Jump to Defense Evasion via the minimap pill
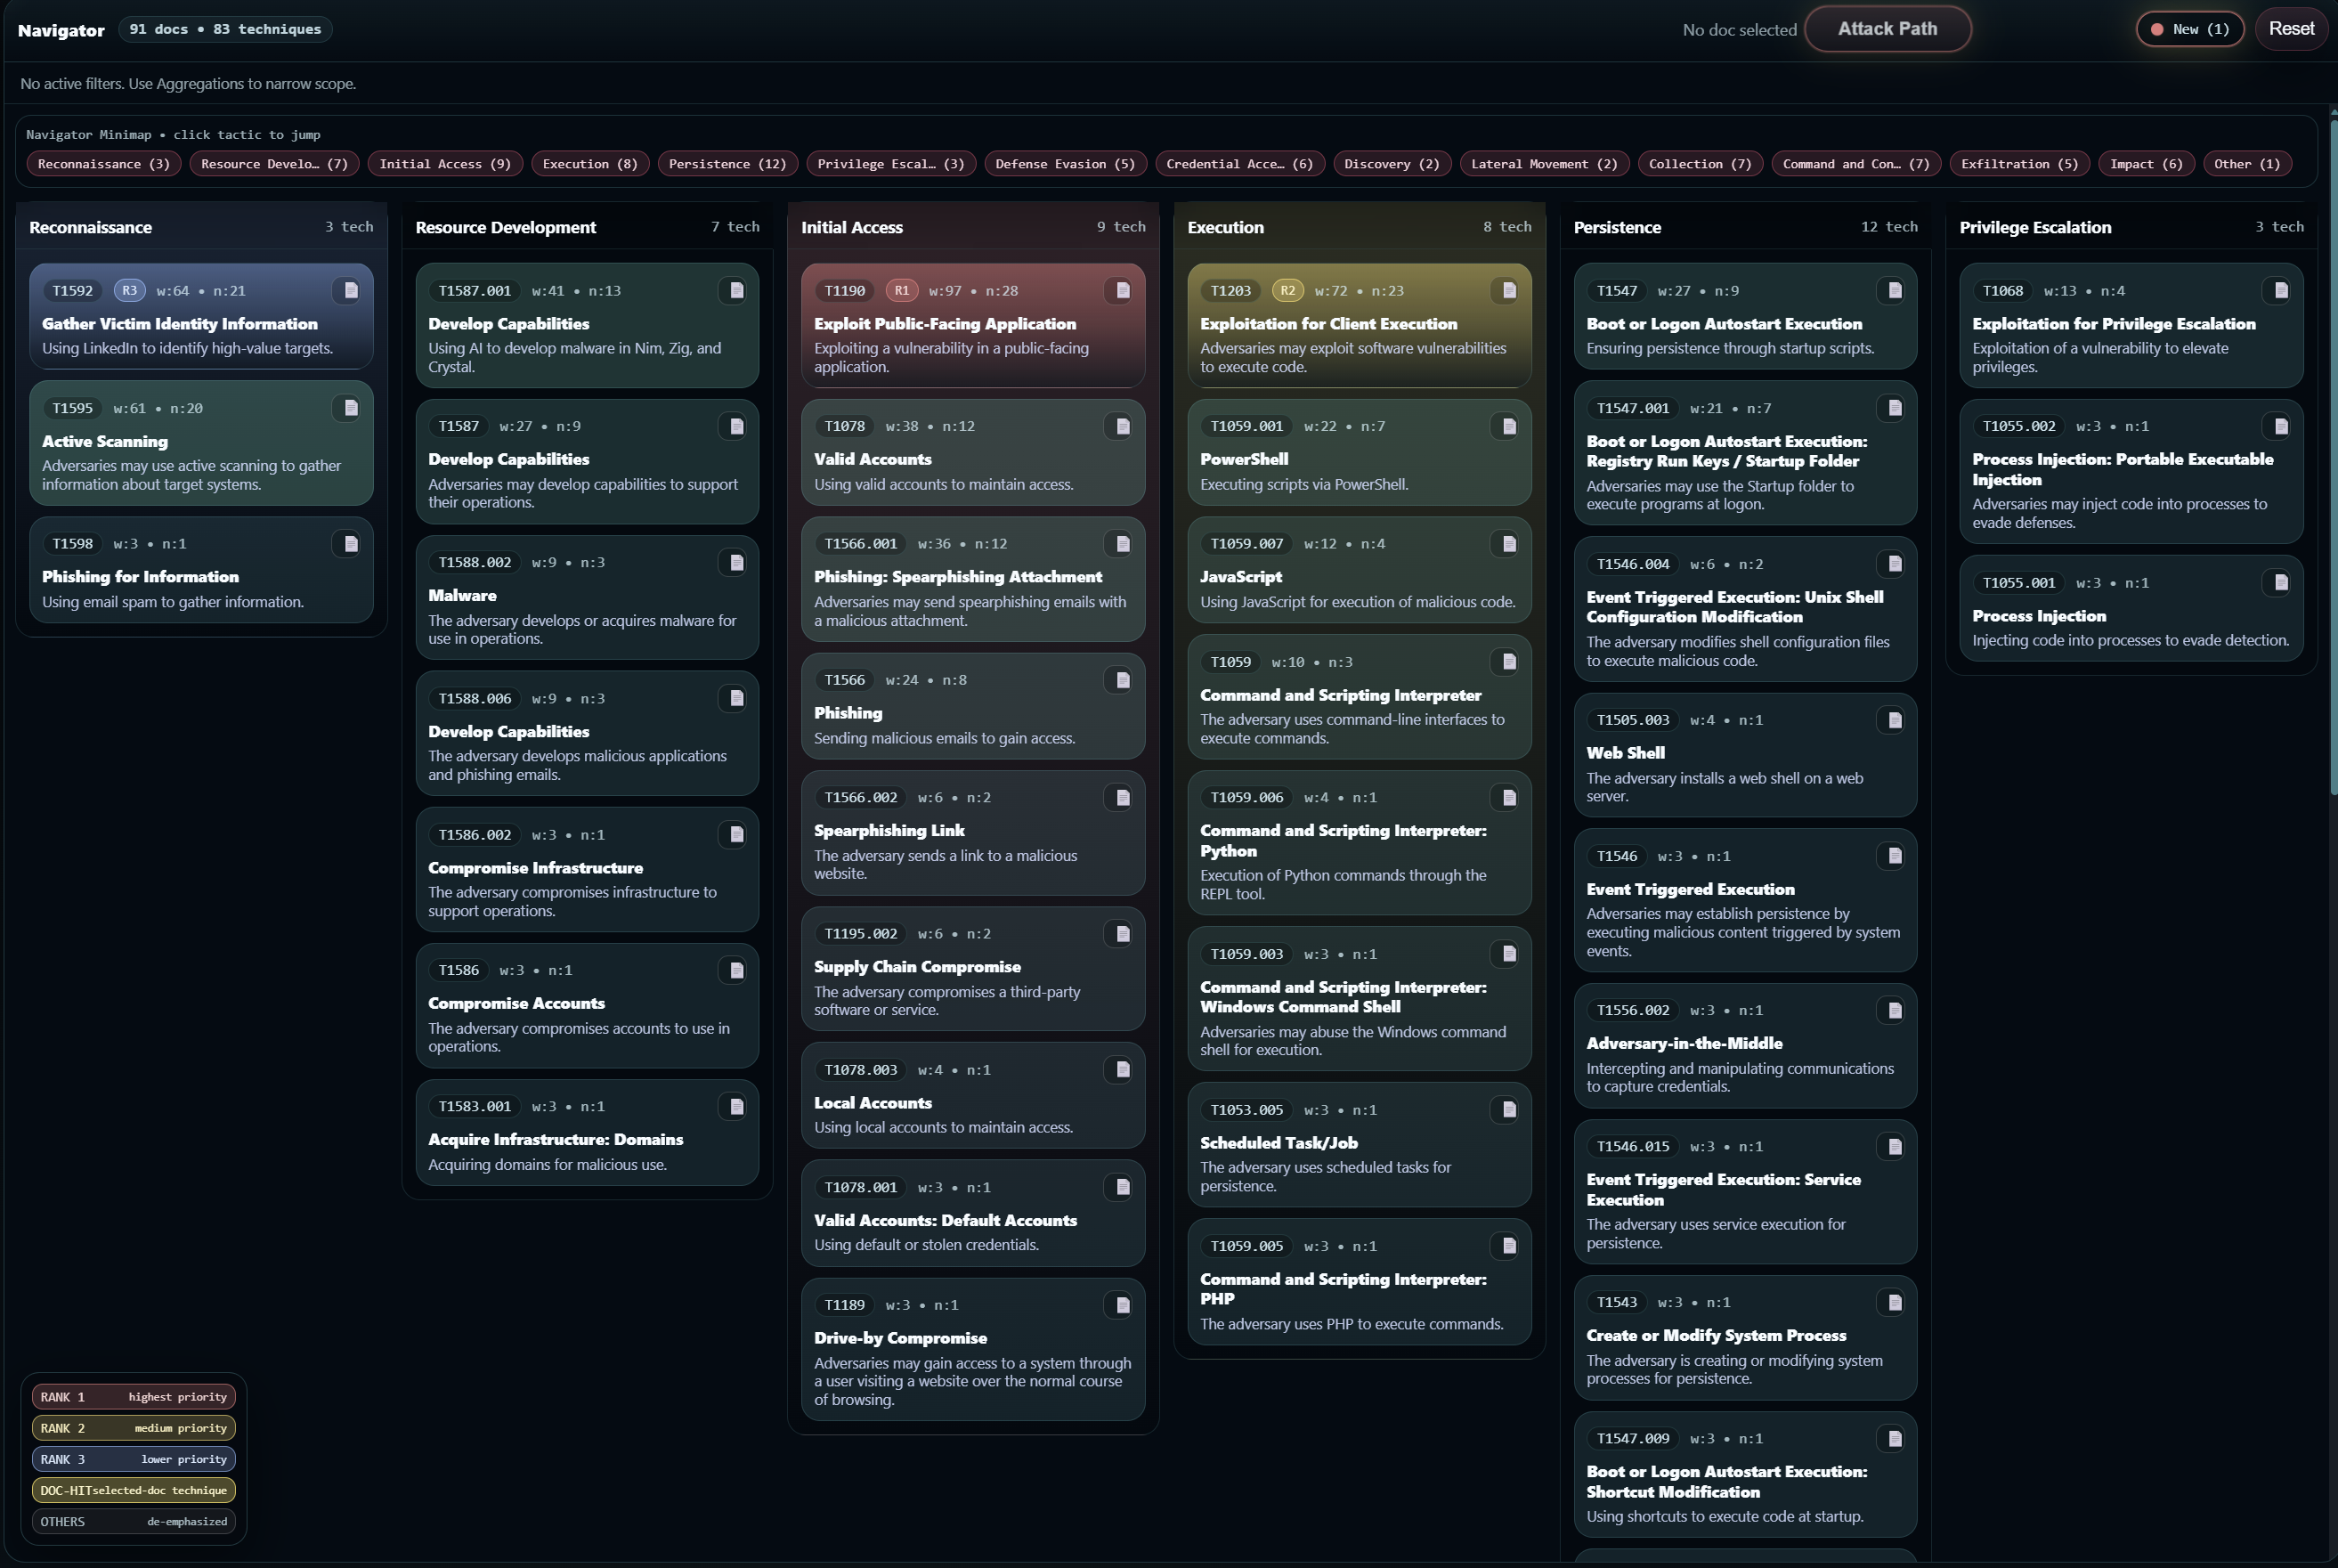 pos(1064,163)
